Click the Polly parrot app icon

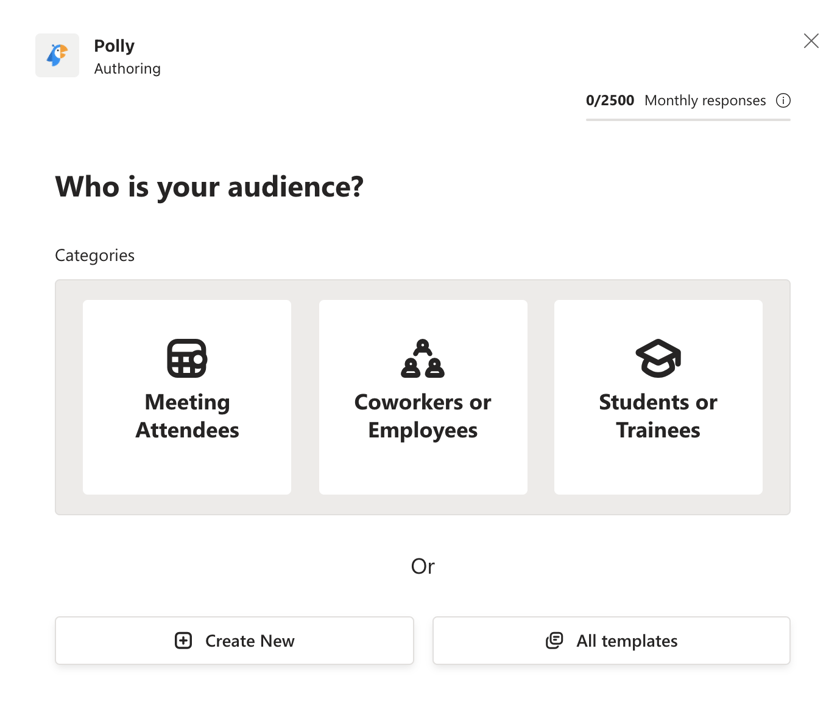point(57,55)
